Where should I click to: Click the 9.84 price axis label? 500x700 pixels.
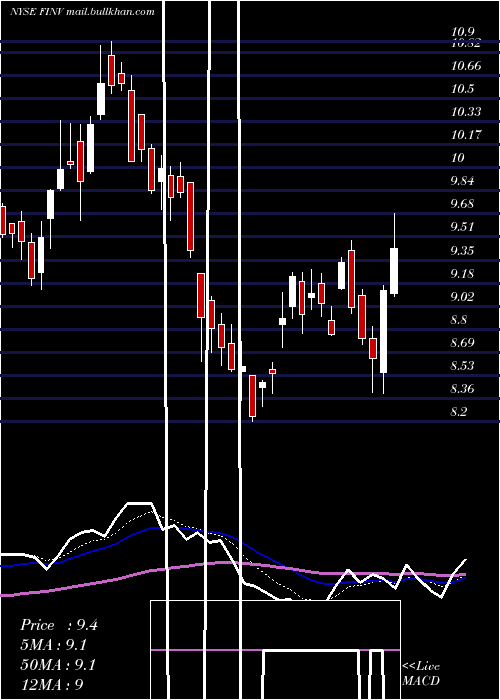point(462,181)
